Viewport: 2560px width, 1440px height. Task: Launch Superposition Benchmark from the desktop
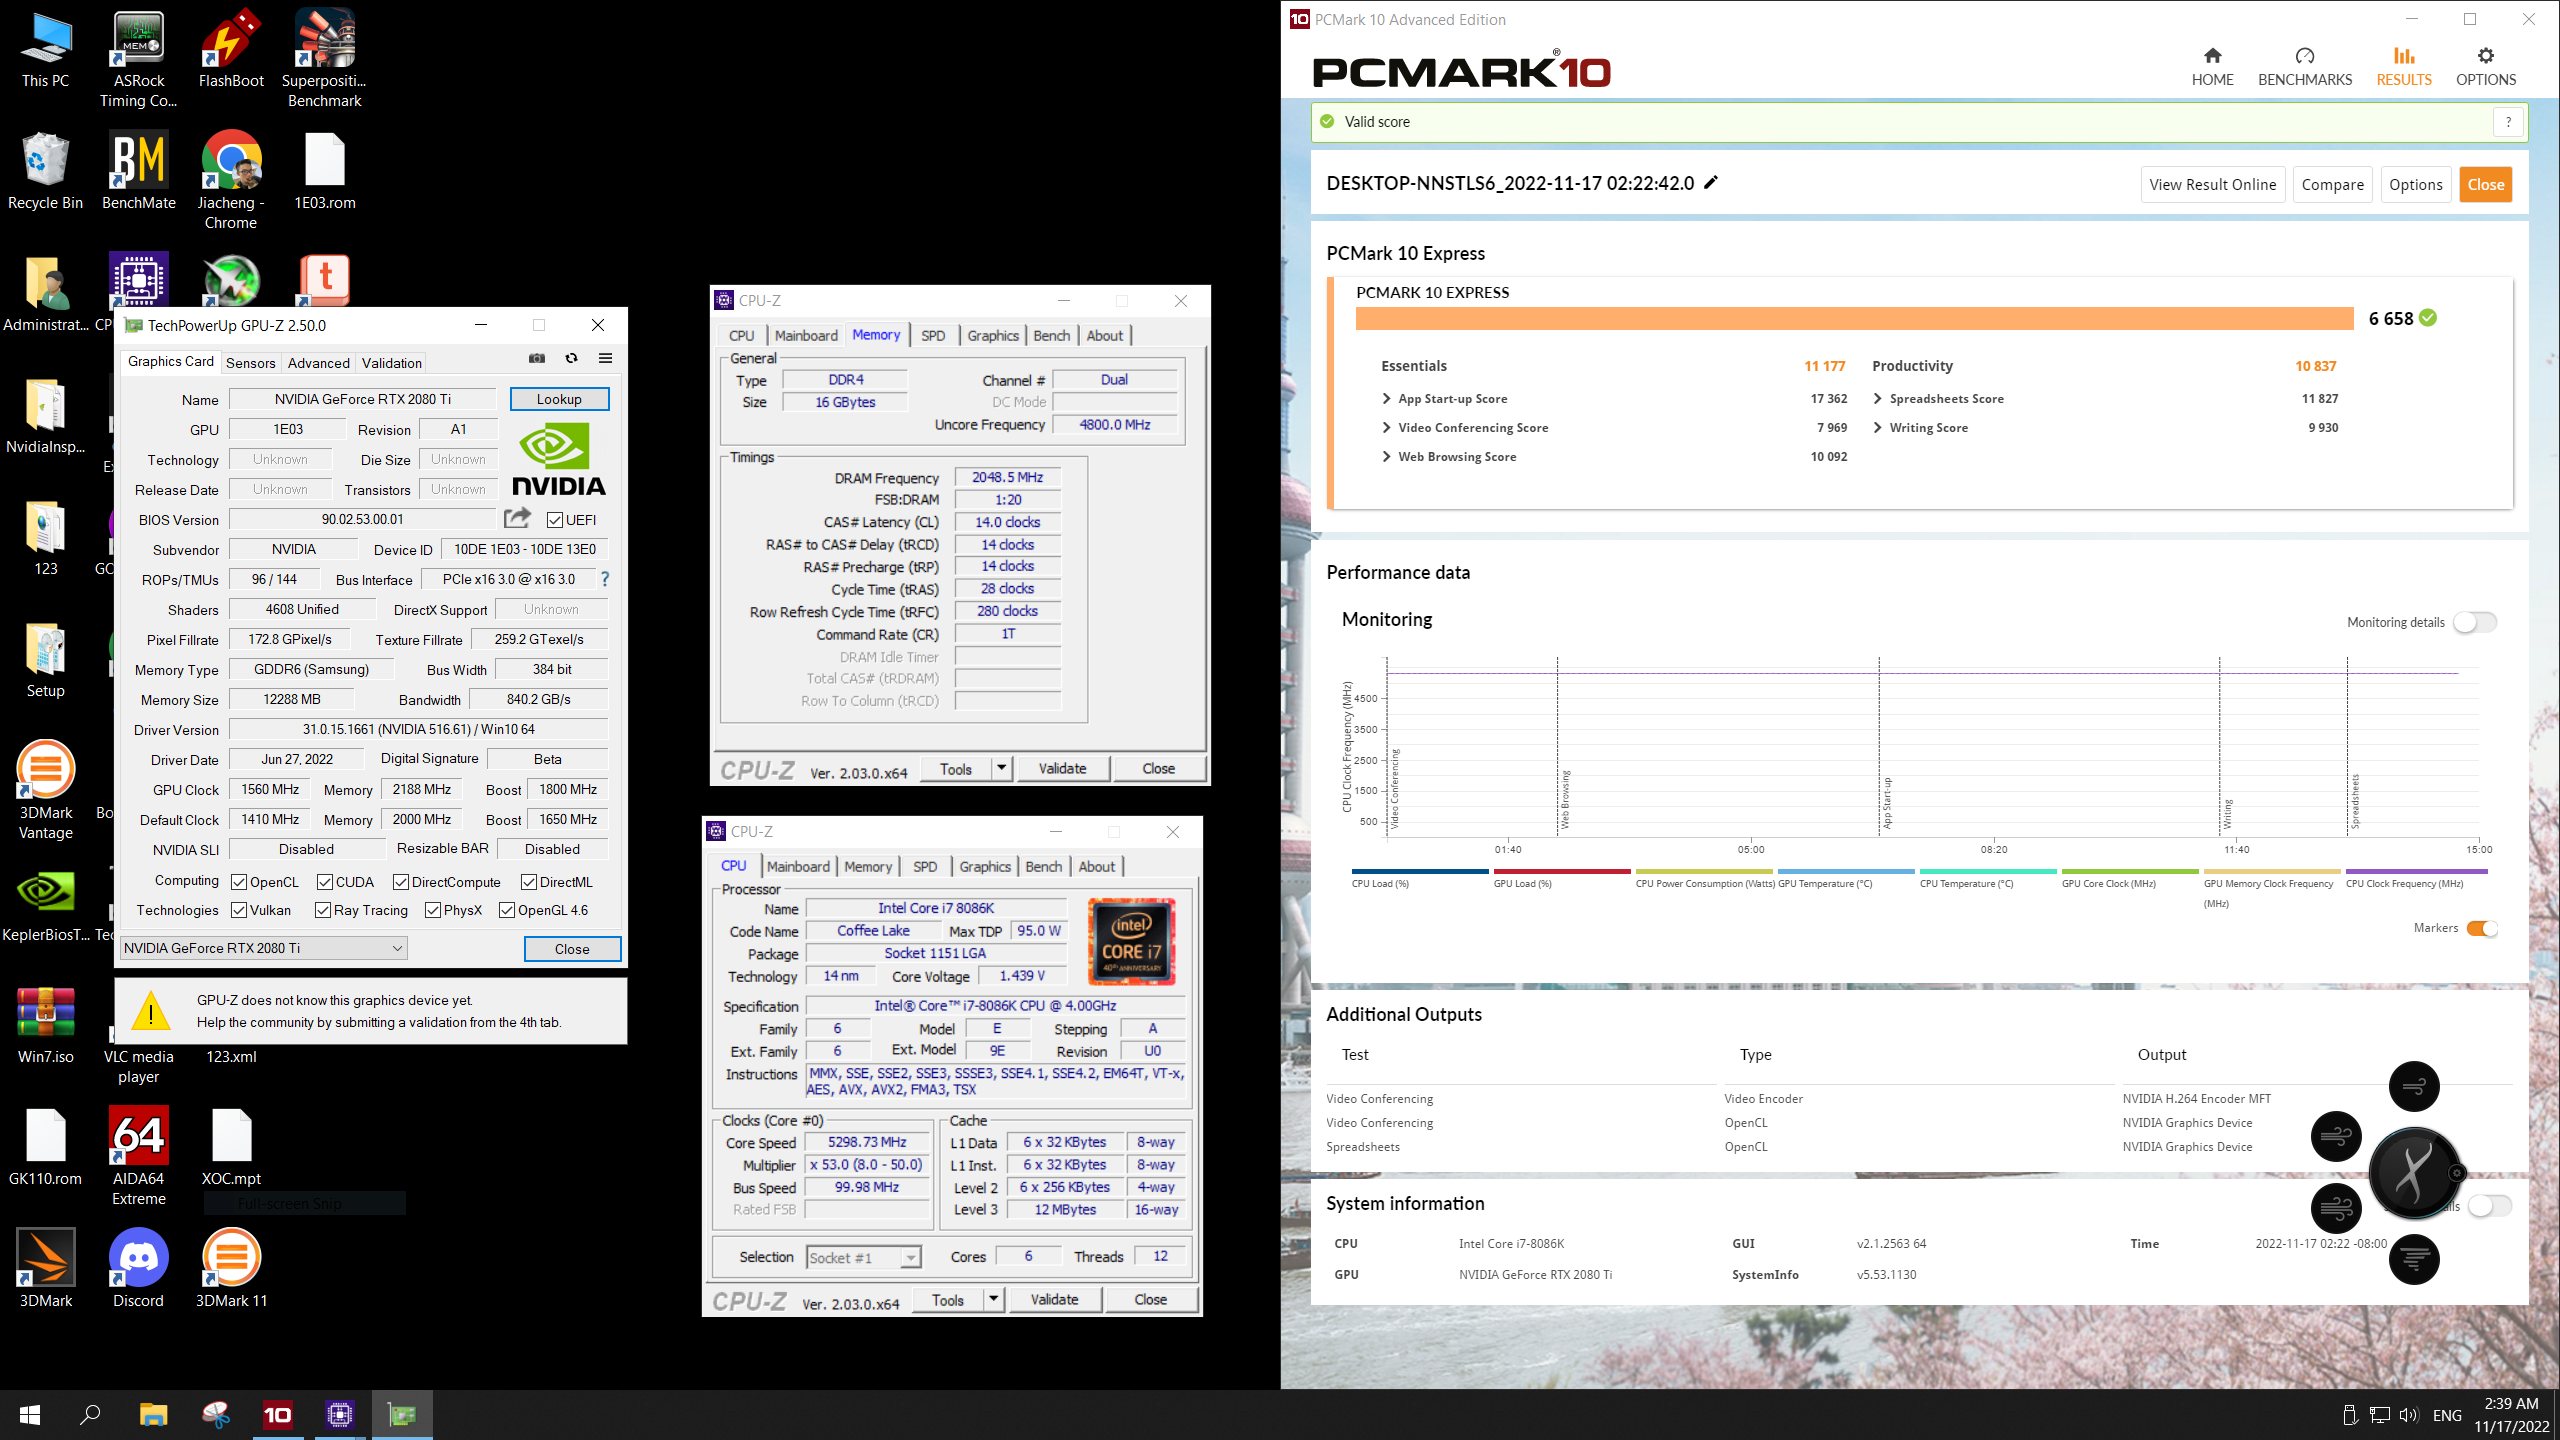tap(324, 58)
